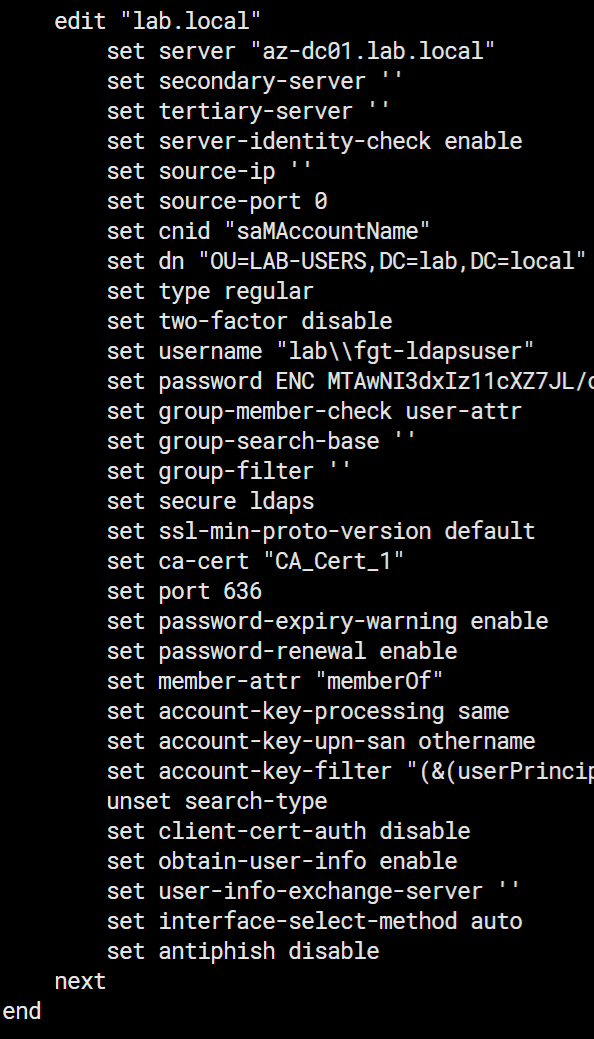Click the ca-cert CA_Cert_1 value

(333, 561)
